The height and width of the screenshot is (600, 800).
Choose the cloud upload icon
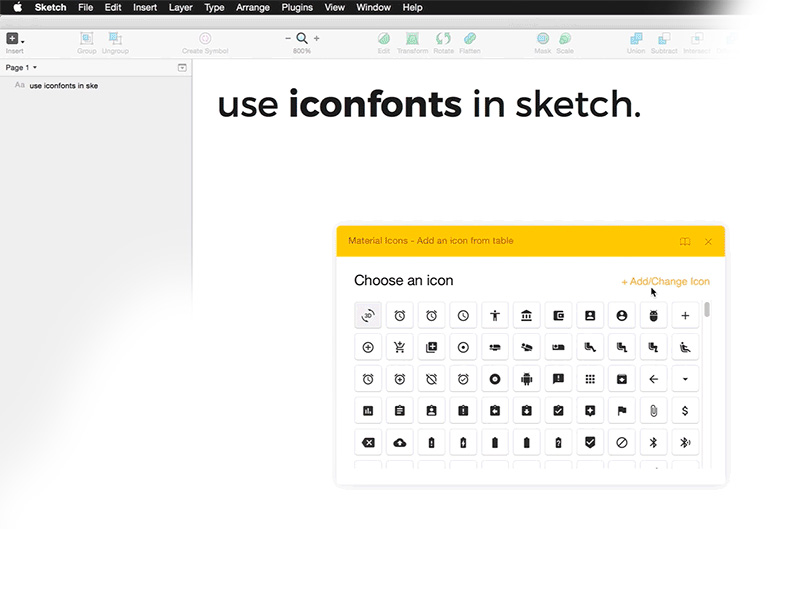[x=399, y=442]
